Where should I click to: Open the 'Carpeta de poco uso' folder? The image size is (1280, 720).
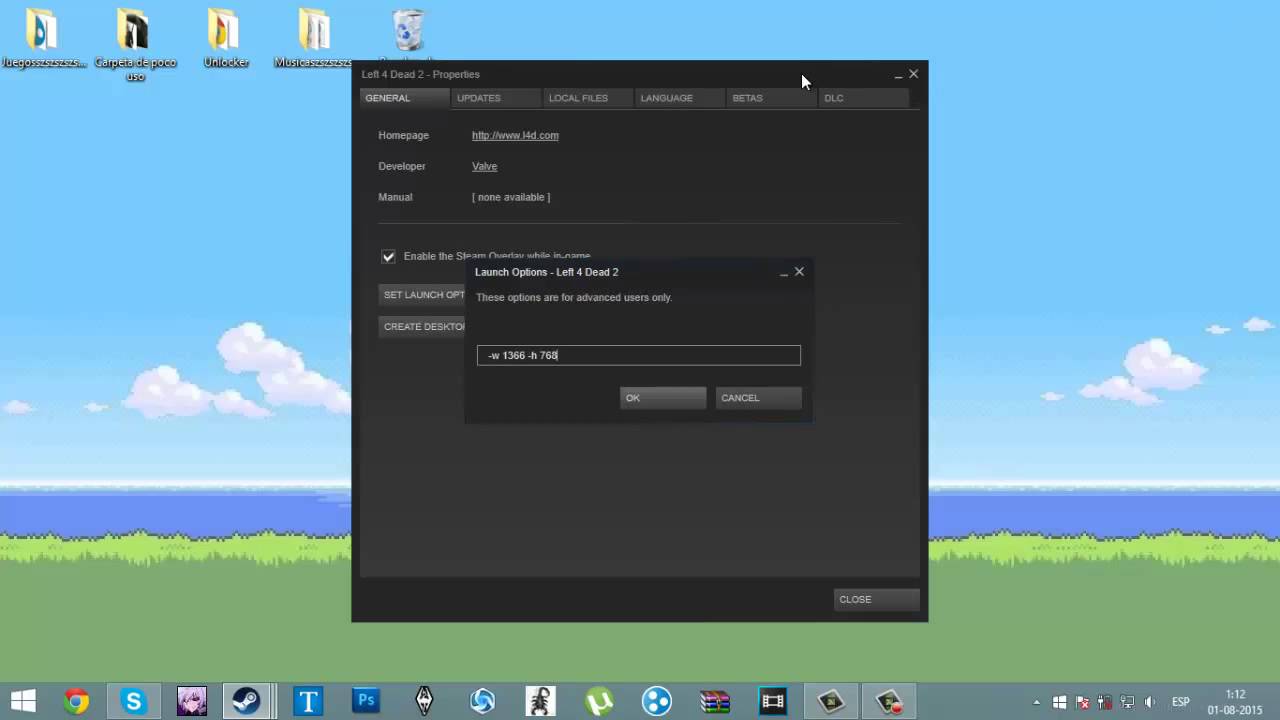click(x=135, y=45)
